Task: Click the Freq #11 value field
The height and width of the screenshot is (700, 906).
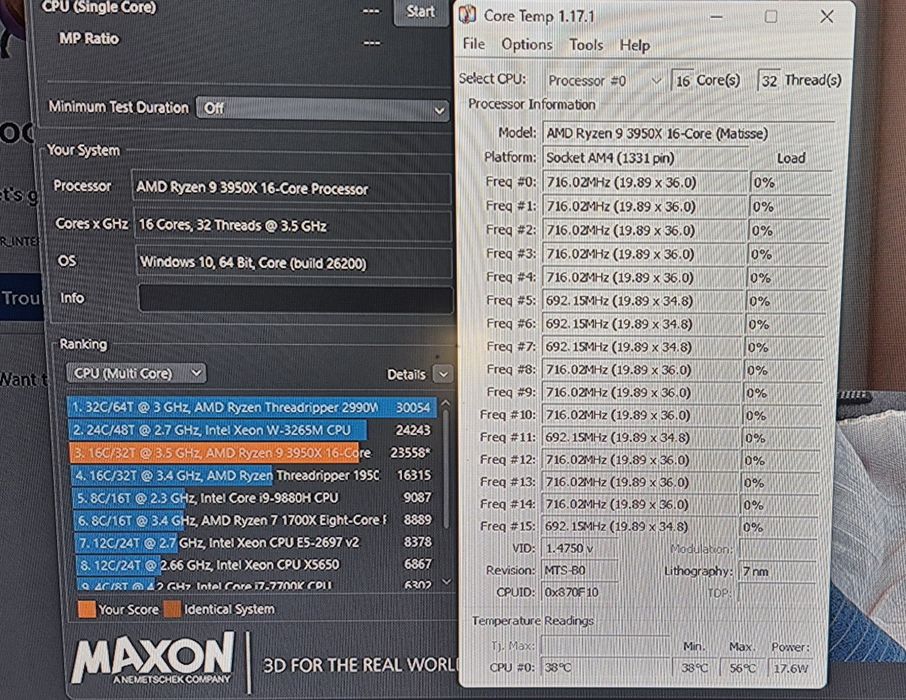Action: tap(640, 438)
